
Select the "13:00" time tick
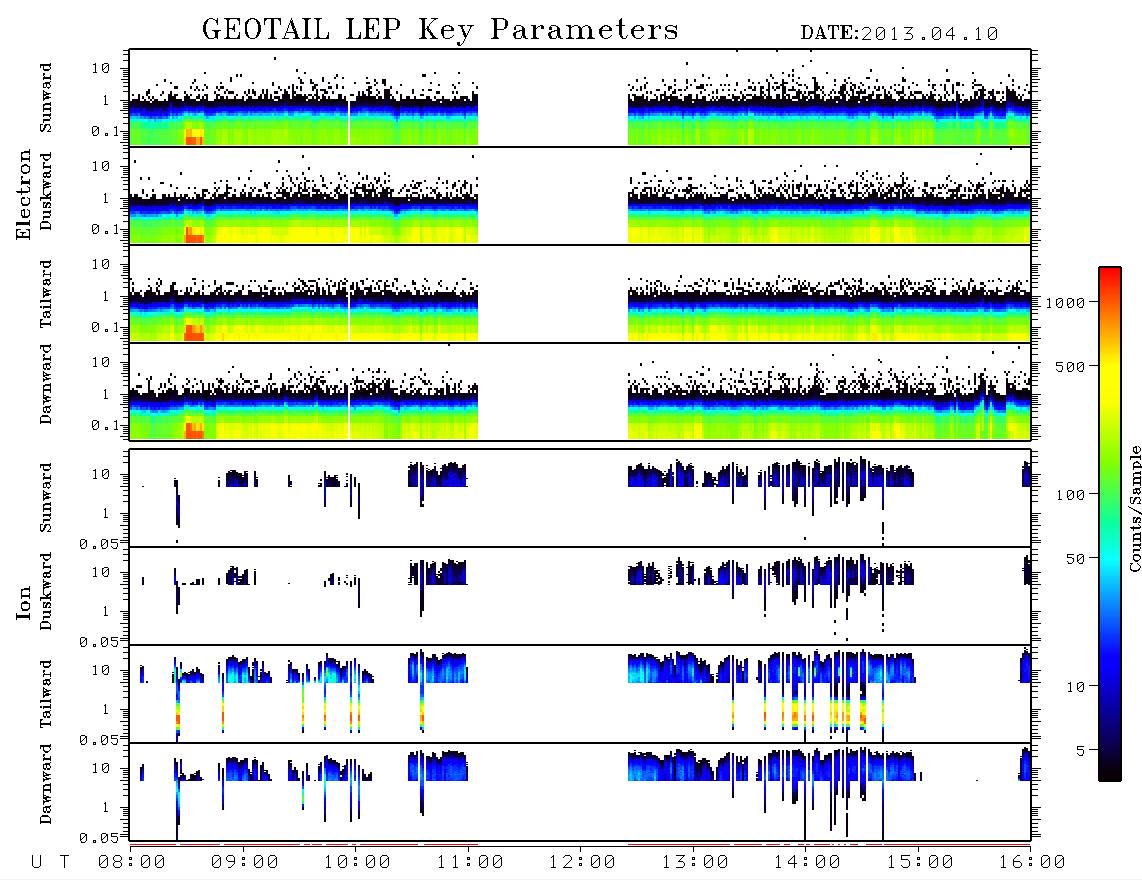pyautogui.click(x=695, y=863)
